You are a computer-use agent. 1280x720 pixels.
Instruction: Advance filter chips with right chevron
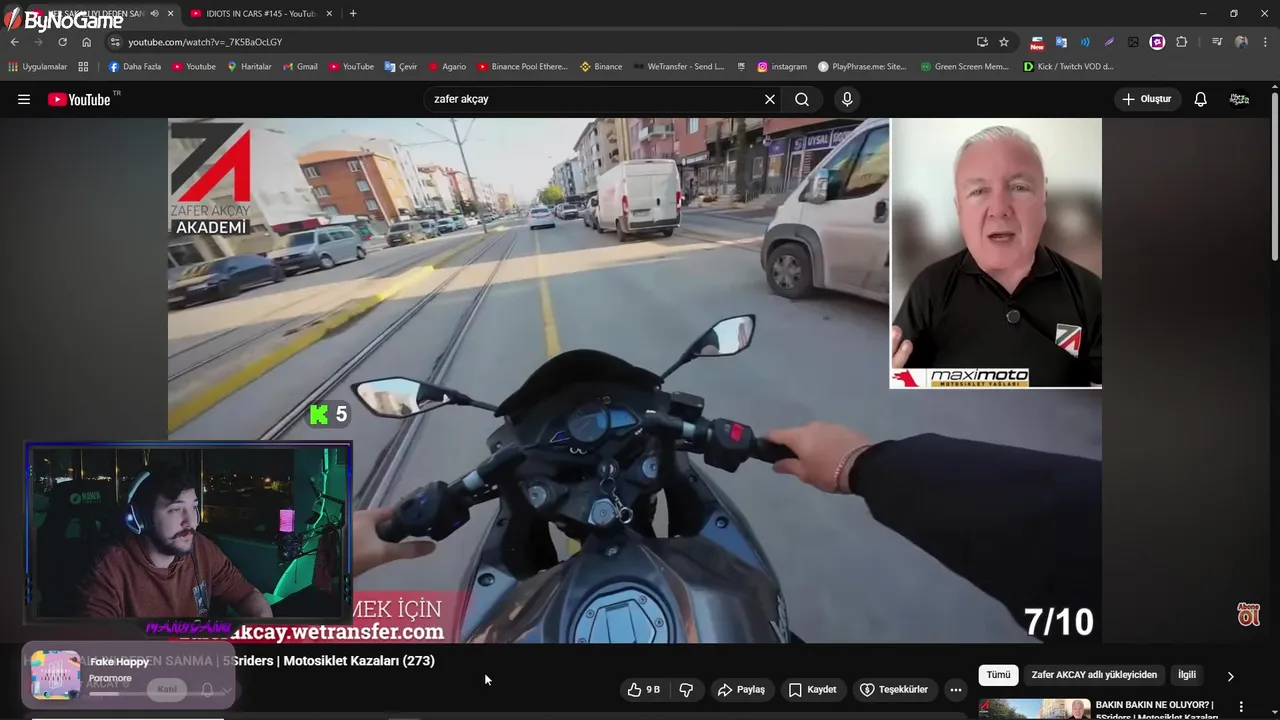[x=1230, y=676]
